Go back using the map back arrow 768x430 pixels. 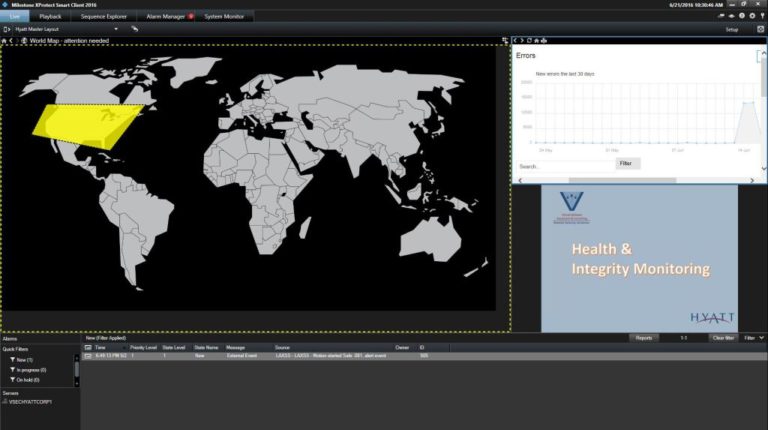pyautogui.click(x=11, y=41)
